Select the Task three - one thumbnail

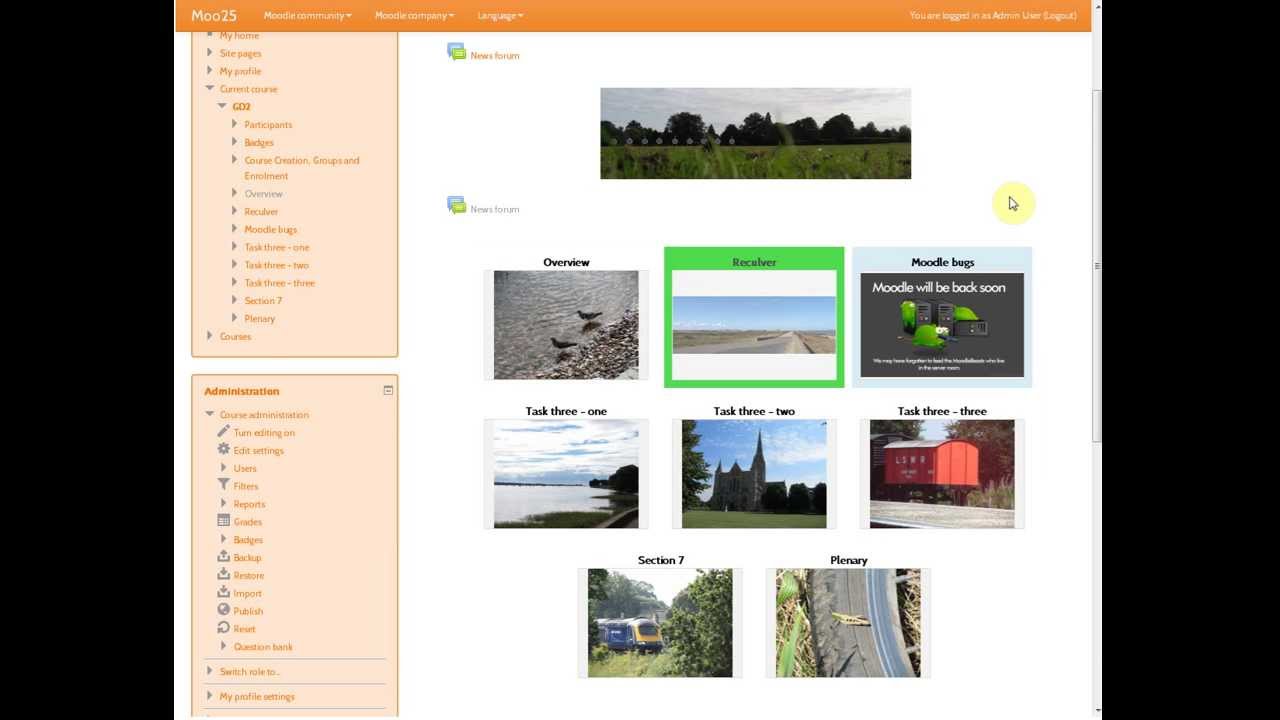click(x=566, y=474)
